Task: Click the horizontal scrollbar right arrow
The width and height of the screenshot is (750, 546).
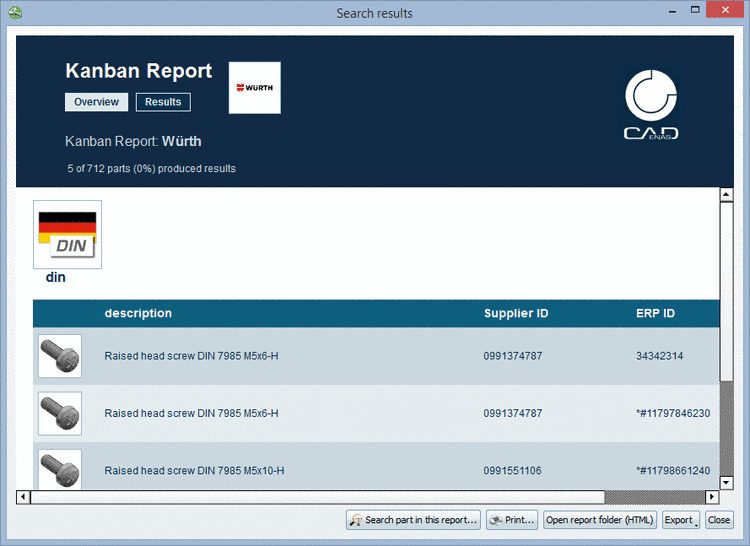Action: tap(712, 497)
